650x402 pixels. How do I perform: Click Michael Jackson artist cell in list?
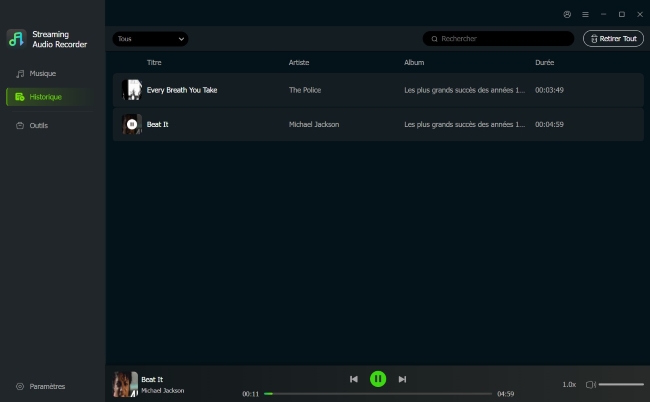coord(314,124)
